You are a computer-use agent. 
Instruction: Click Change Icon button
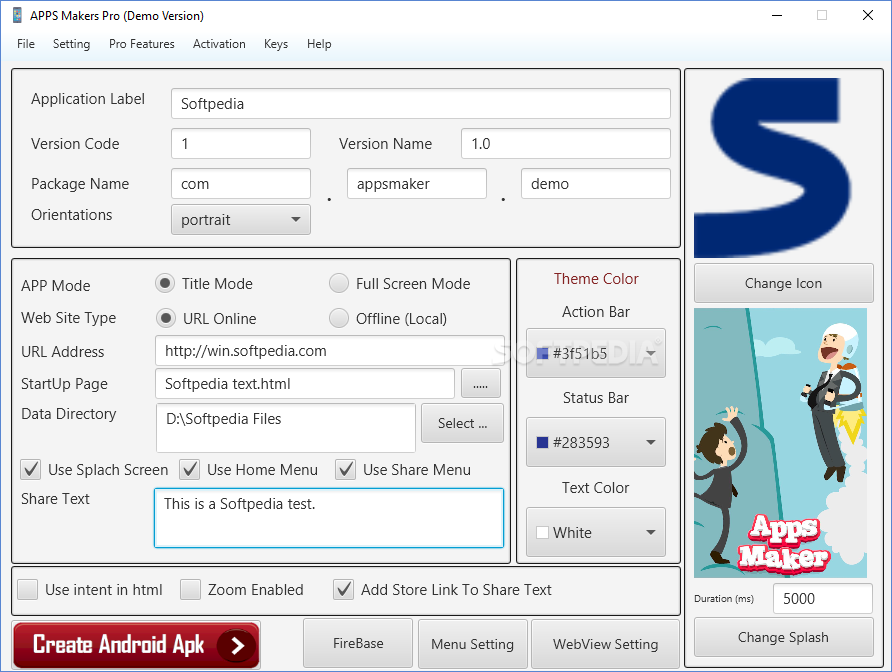tap(783, 283)
